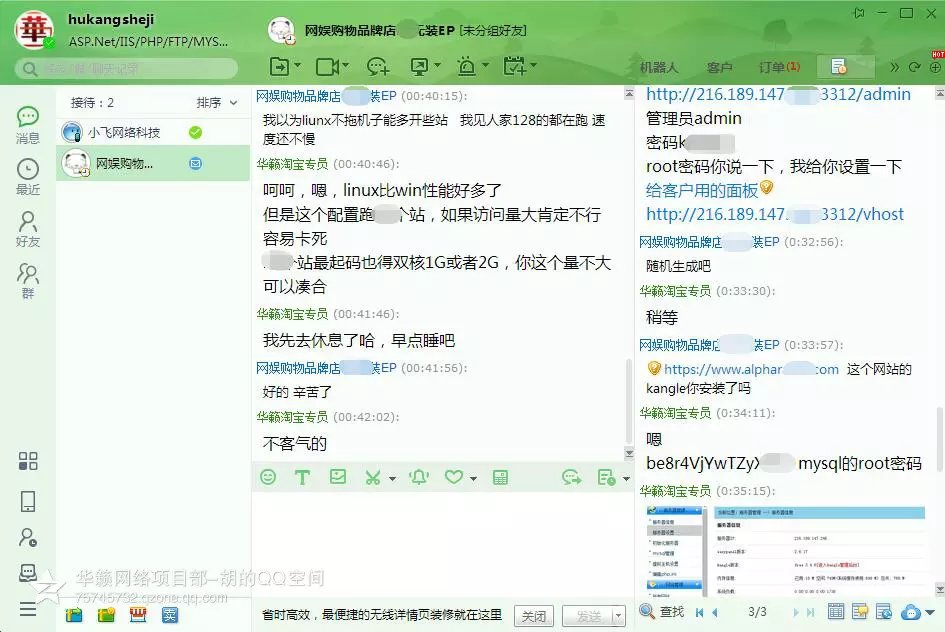Switch to the 订单(1) tab
The image size is (945, 632).
(779, 67)
